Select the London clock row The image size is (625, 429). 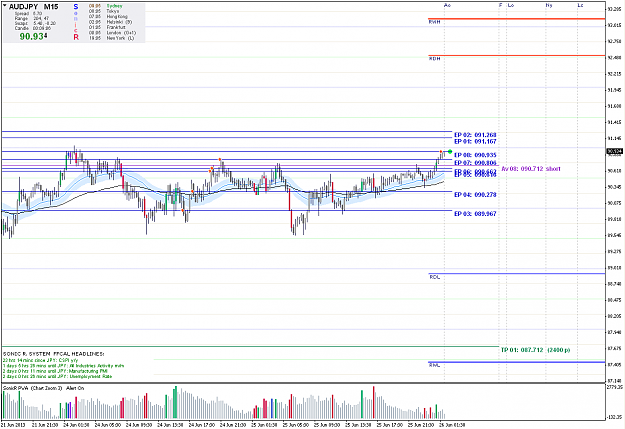pyautogui.click(x=112, y=33)
